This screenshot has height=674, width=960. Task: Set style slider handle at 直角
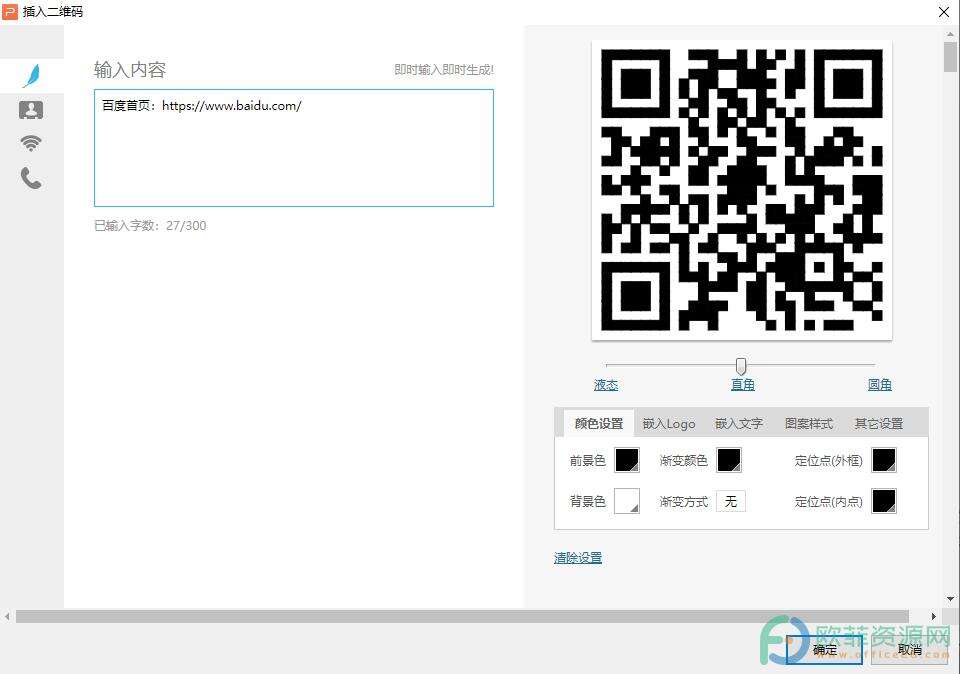click(x=741, y=366)
